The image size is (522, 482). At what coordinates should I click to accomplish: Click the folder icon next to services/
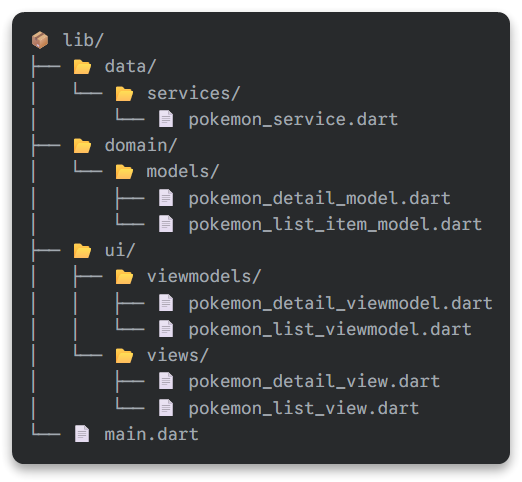point(124,93)
